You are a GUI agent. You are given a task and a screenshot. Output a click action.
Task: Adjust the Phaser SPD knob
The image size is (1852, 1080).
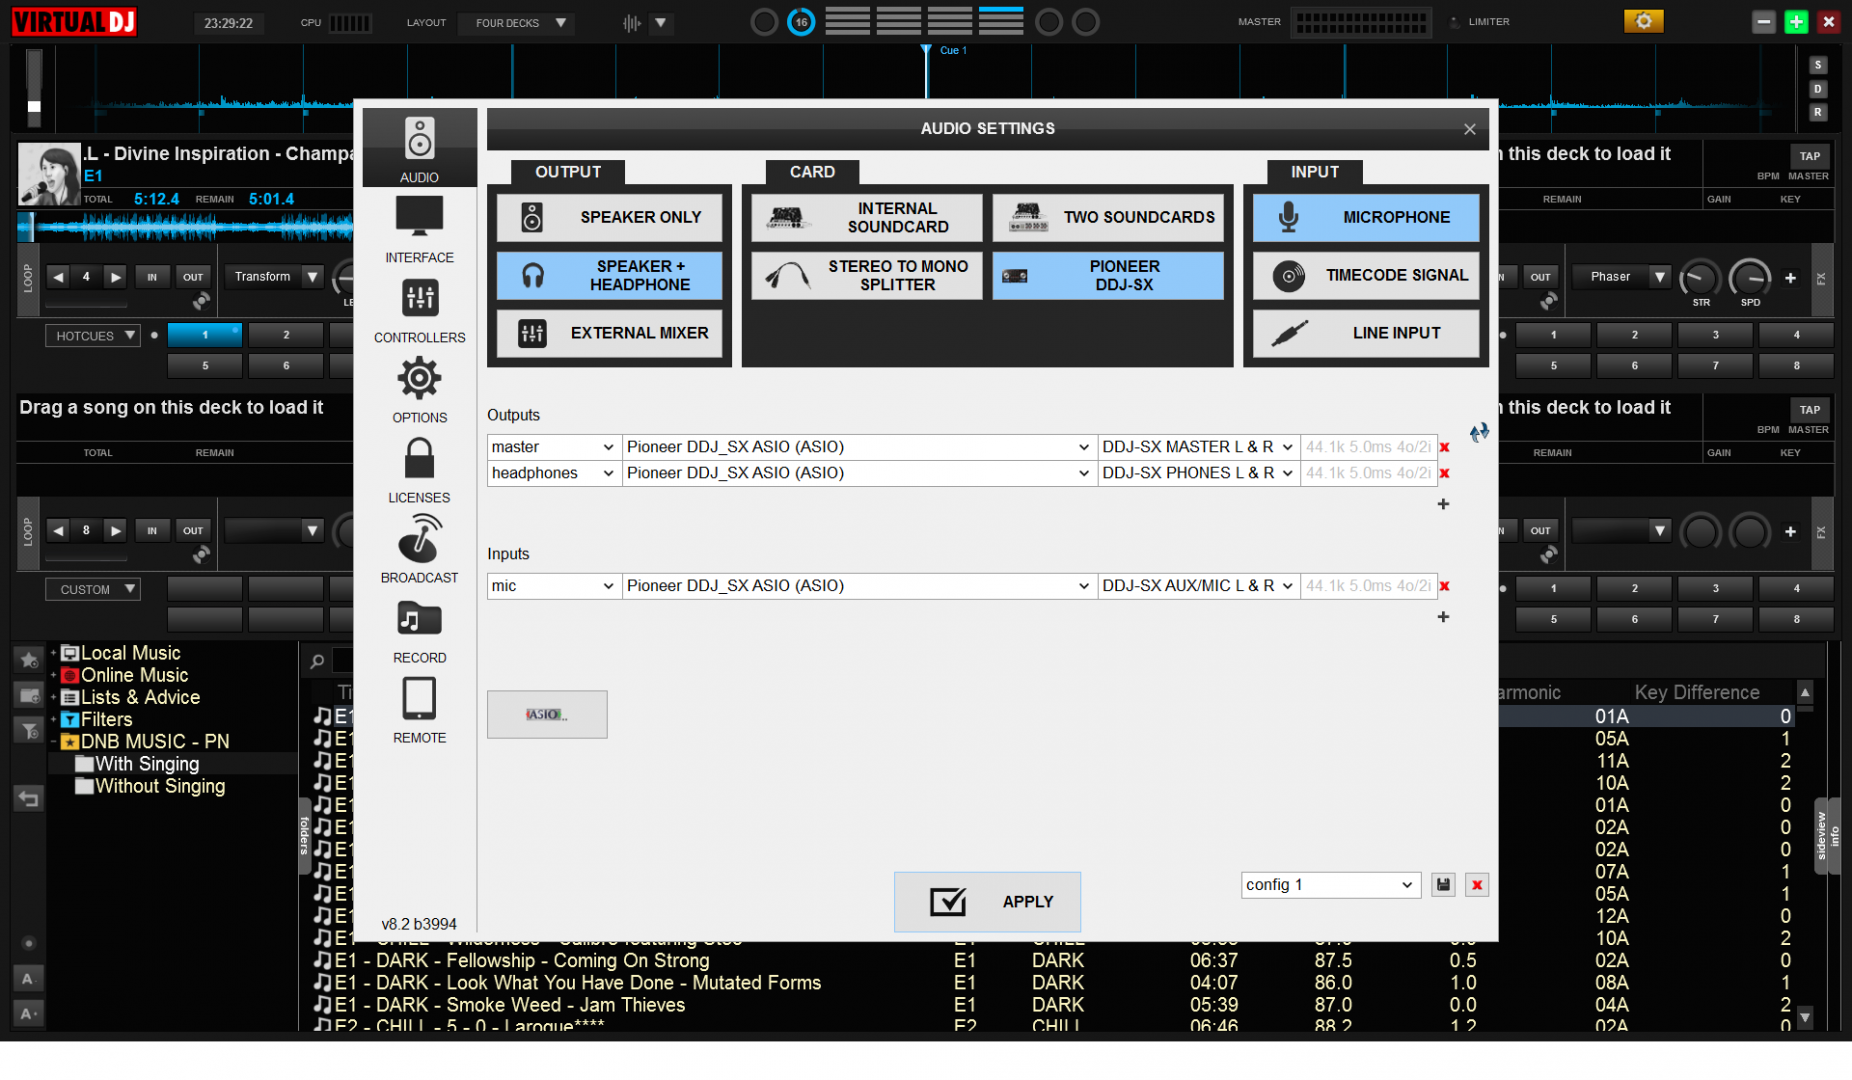point(1749,279)
